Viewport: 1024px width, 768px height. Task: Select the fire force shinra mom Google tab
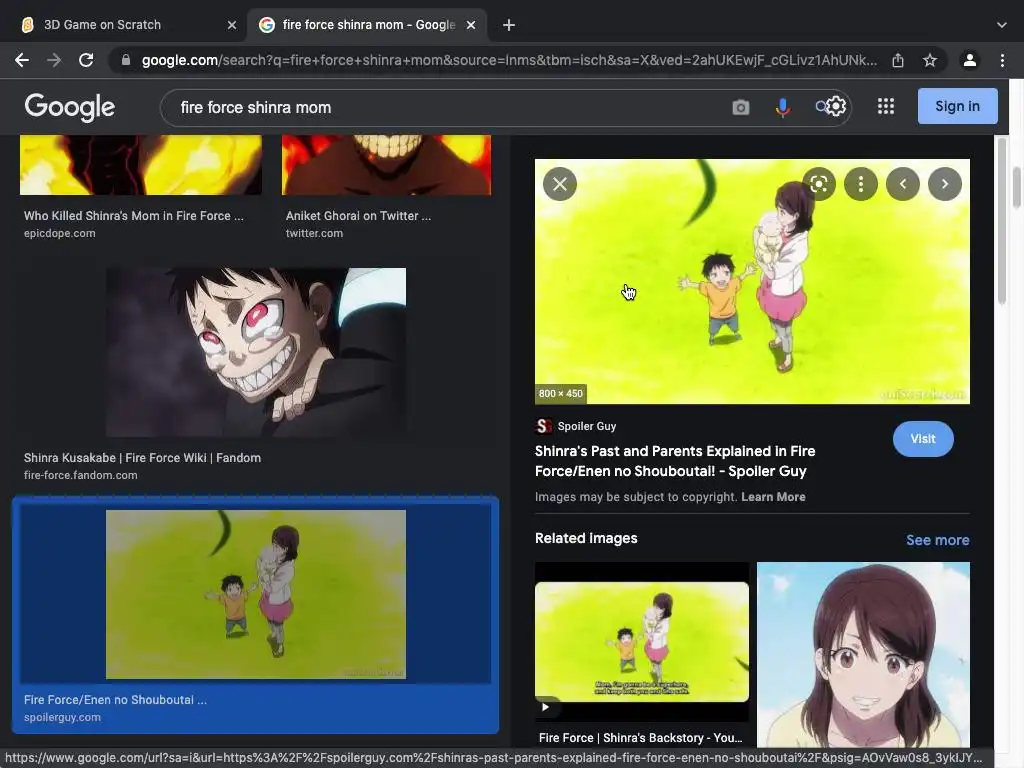pos(367,25)
